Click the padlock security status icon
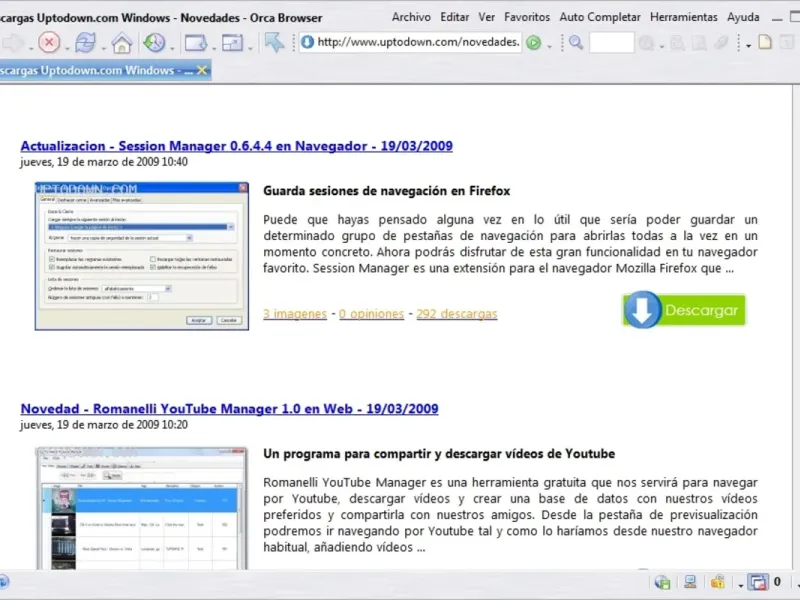 pos(718,582)
